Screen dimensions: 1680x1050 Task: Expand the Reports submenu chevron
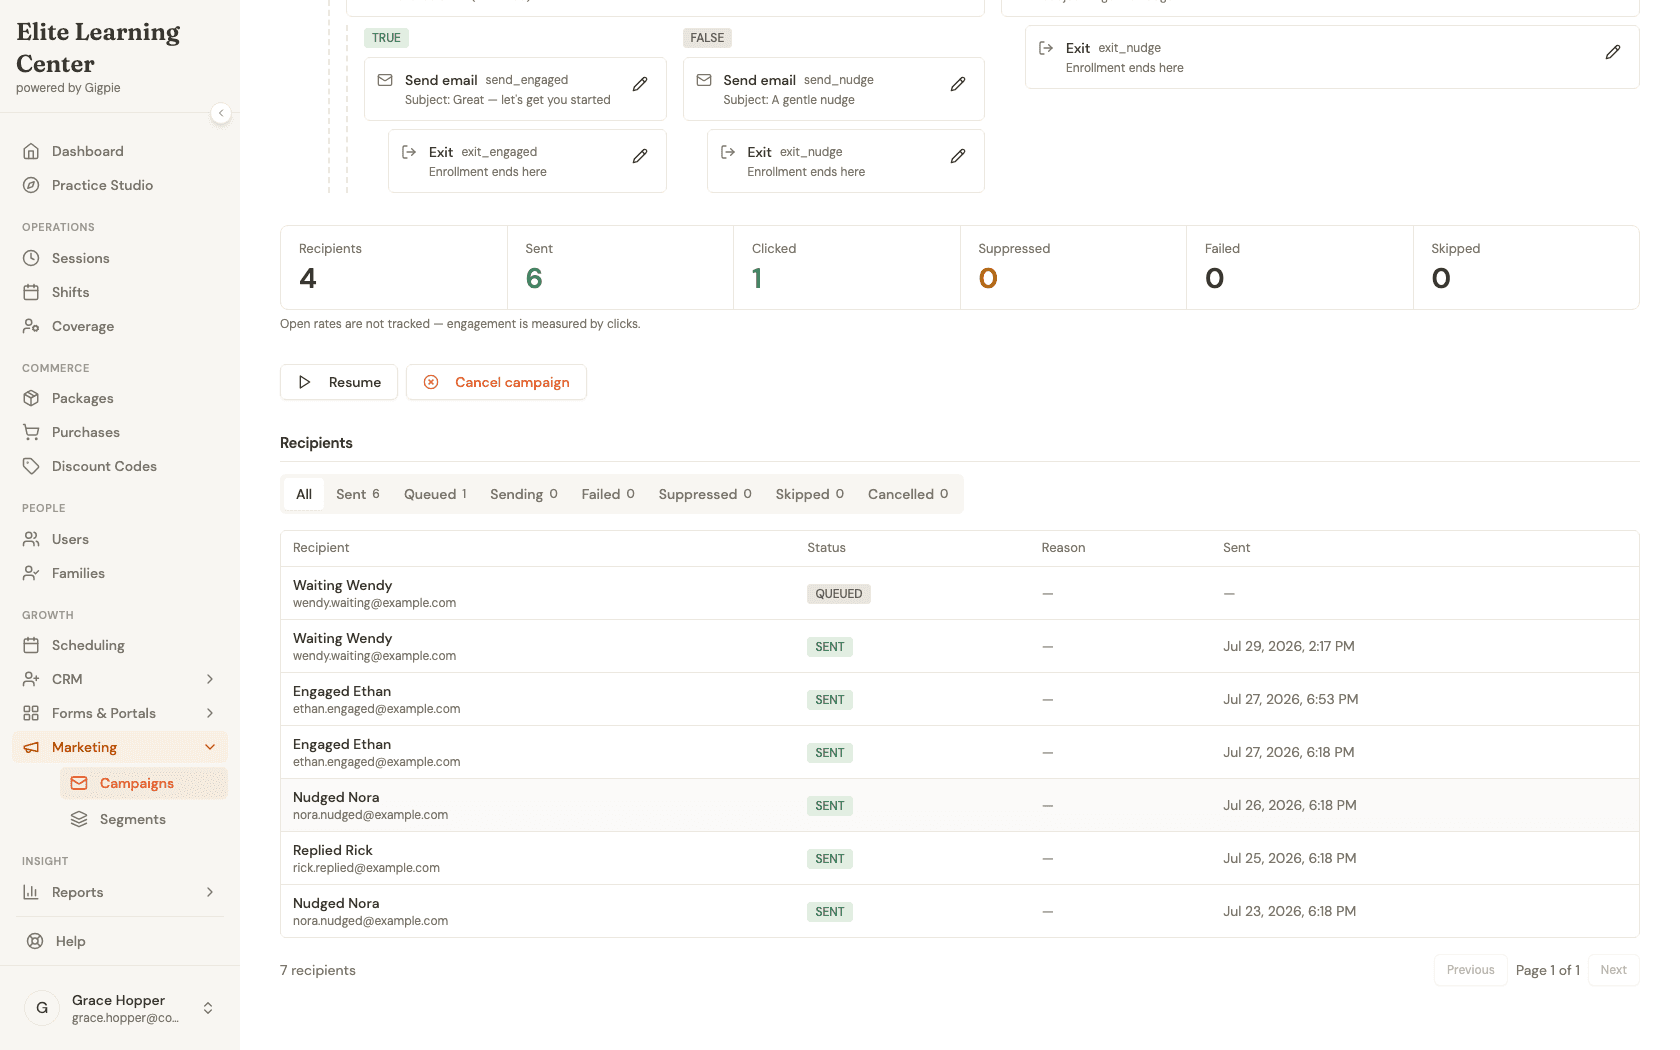(x=210, y=892)
